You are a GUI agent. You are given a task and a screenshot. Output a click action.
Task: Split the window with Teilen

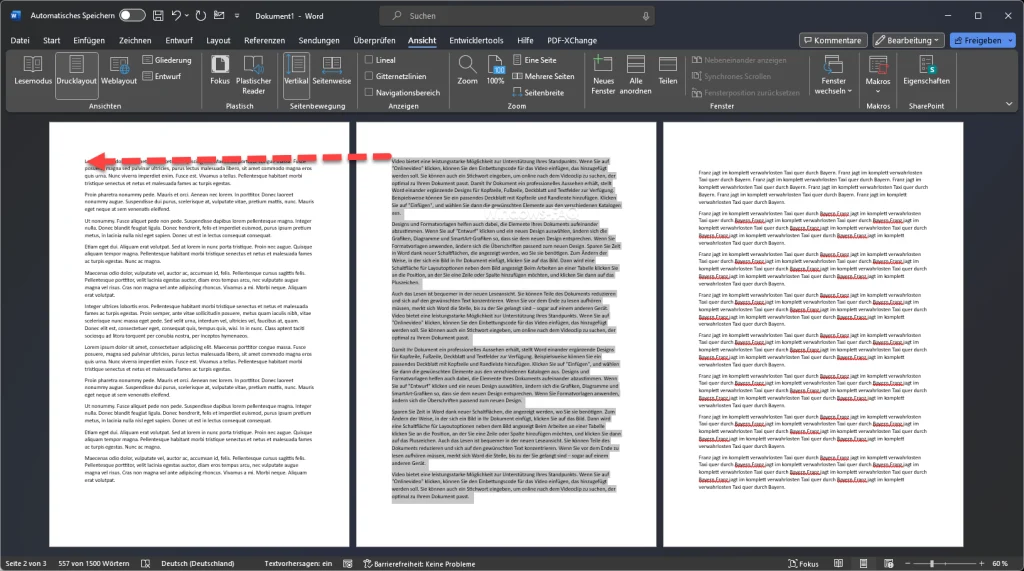667,71
